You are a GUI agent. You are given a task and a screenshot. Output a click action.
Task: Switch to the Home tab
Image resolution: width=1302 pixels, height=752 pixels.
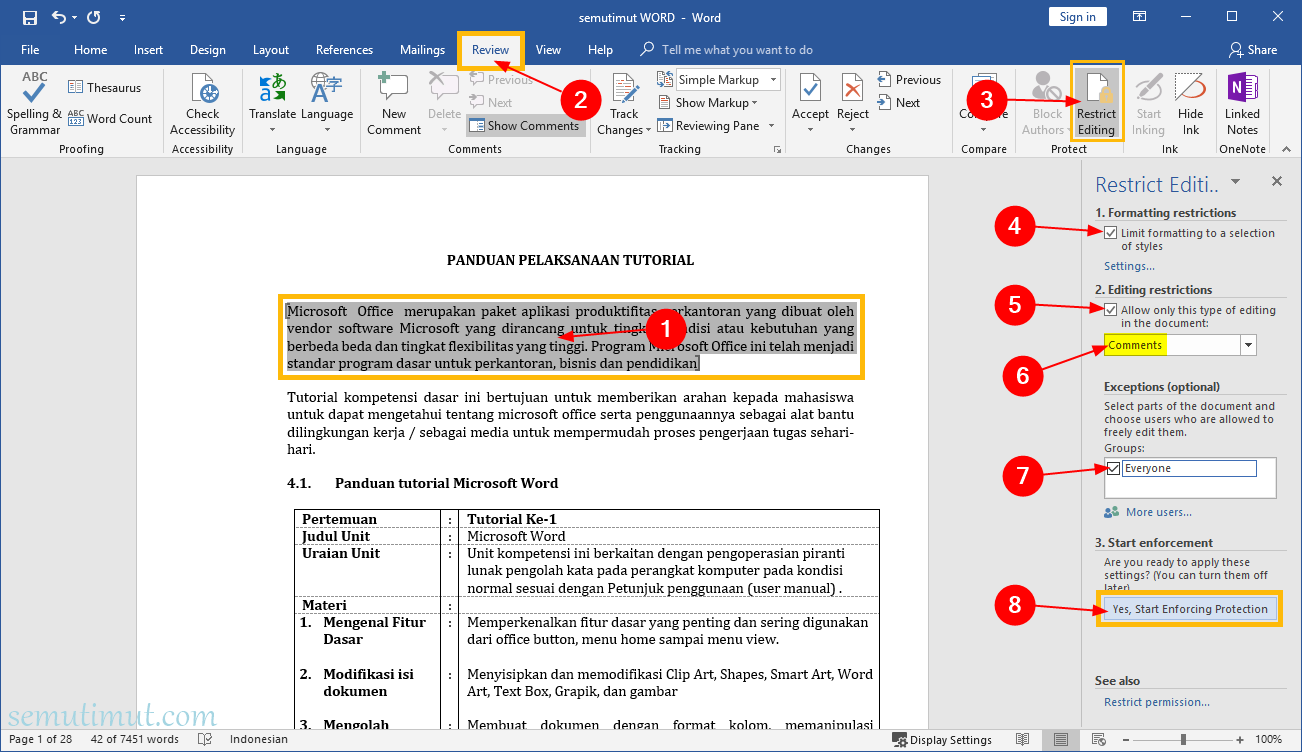pyautogui.click(x=90, y=50)
